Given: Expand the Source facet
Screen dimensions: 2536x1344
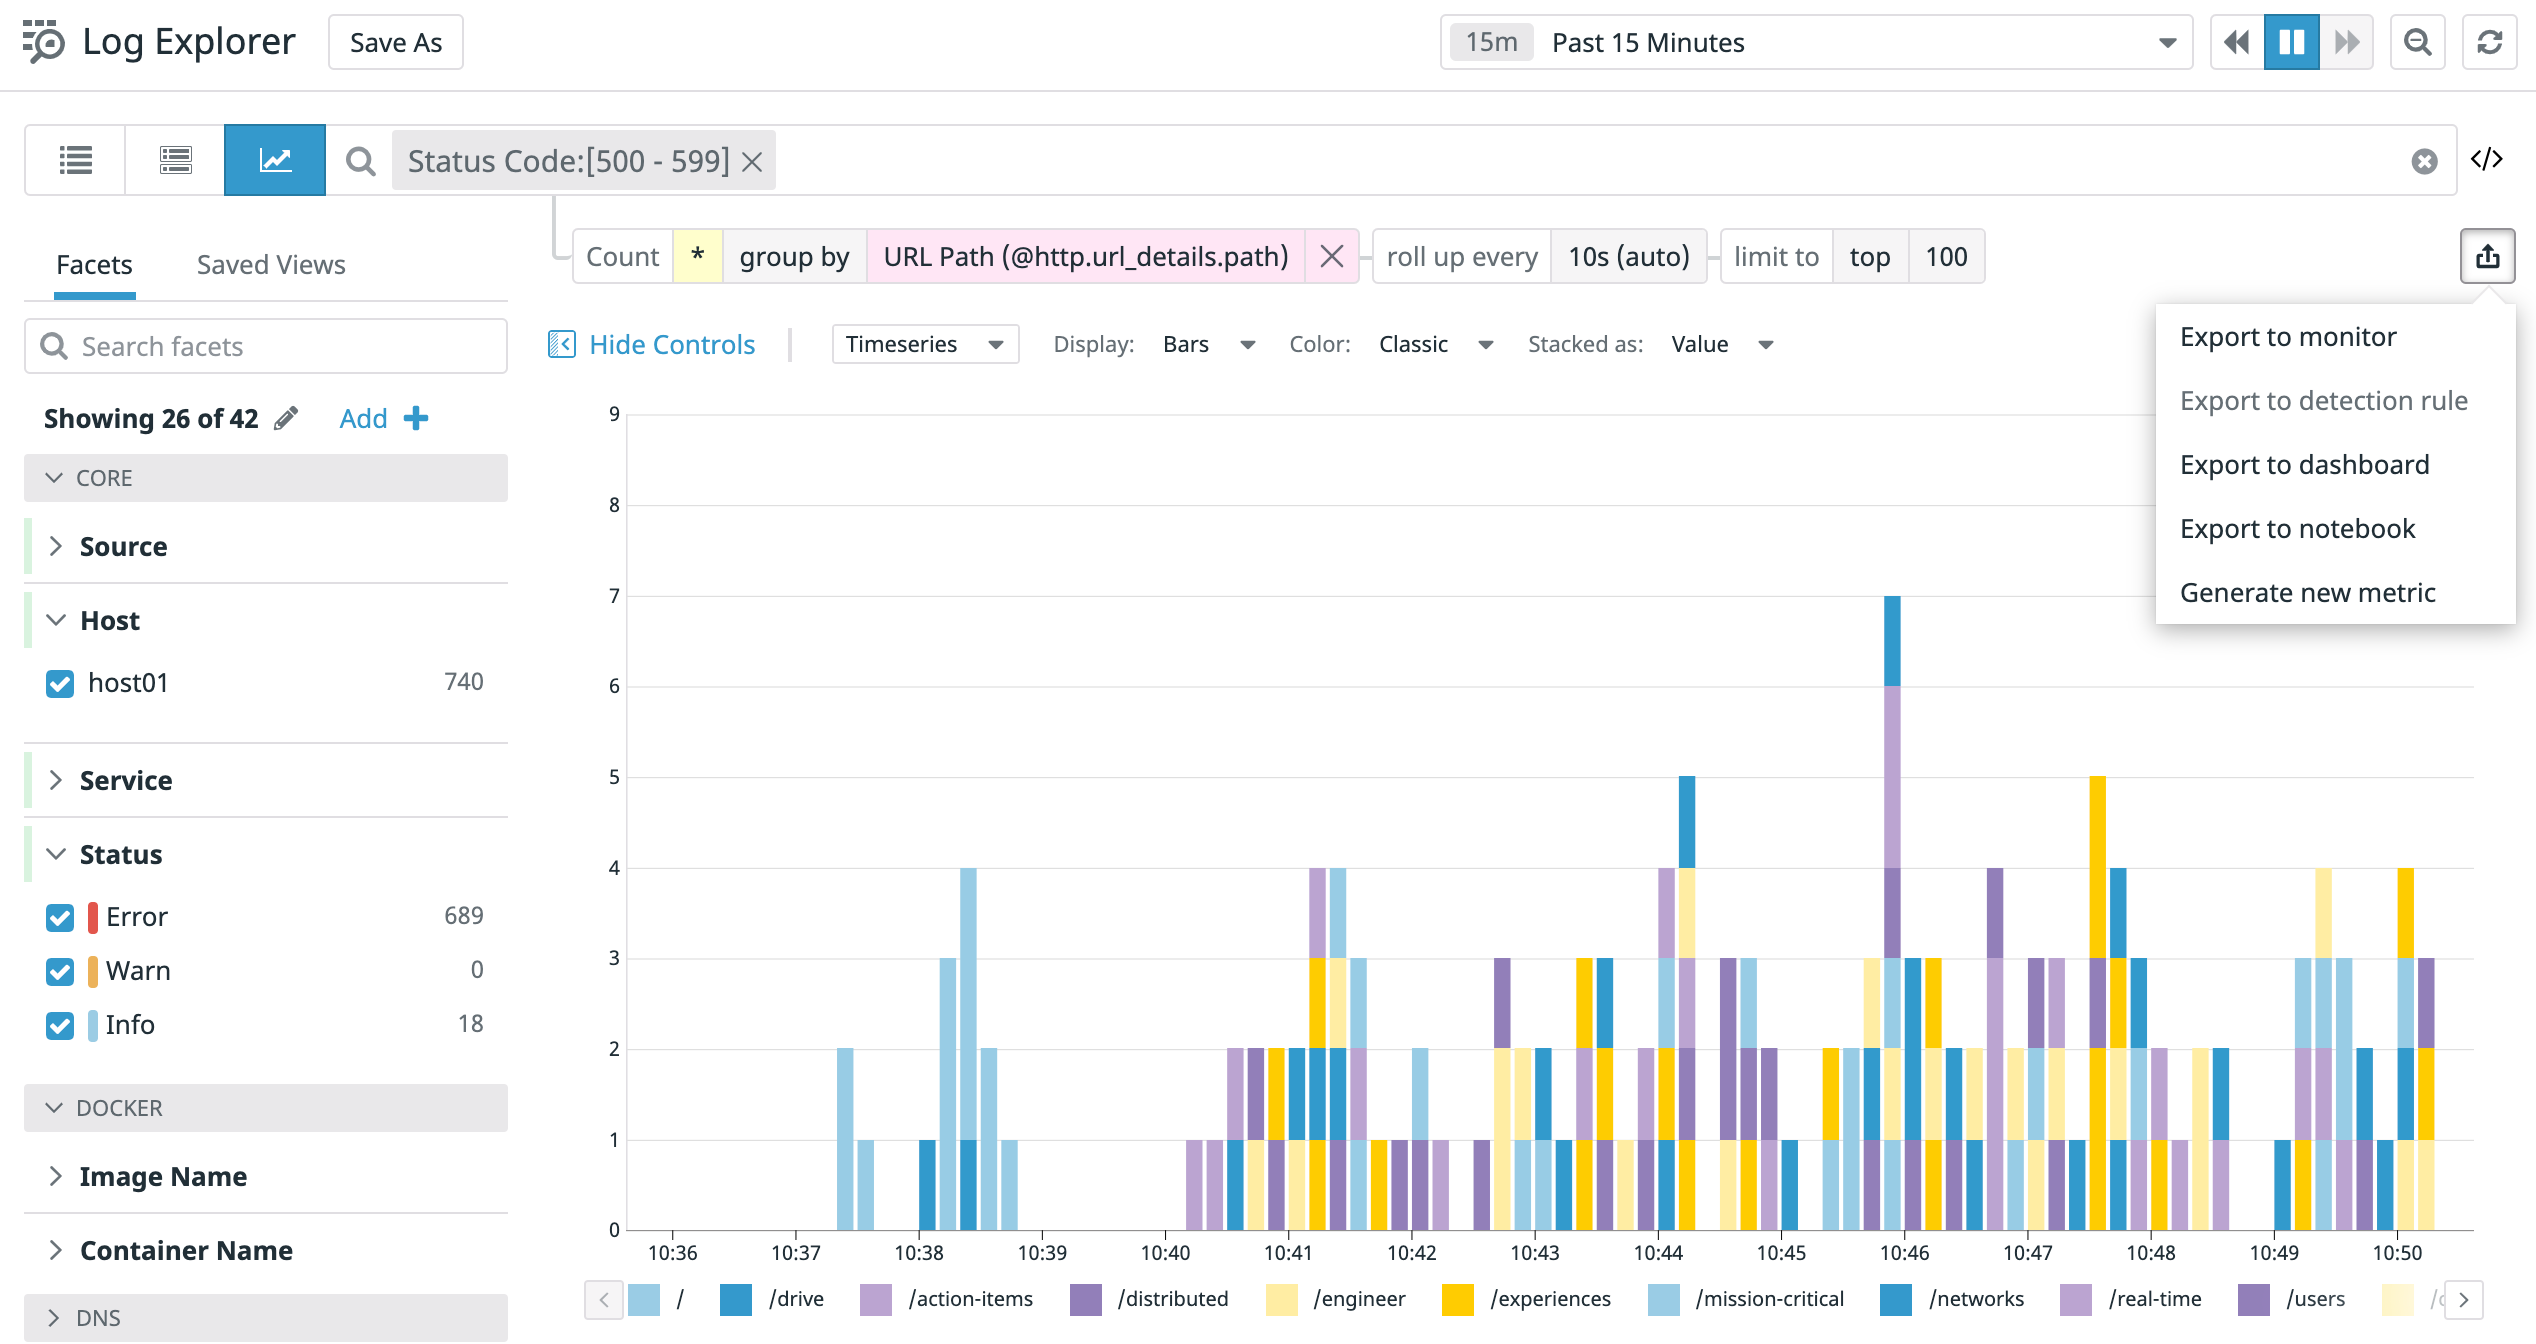Looking at the screenshot, I should pyautogui.click(x=123, y=546).
